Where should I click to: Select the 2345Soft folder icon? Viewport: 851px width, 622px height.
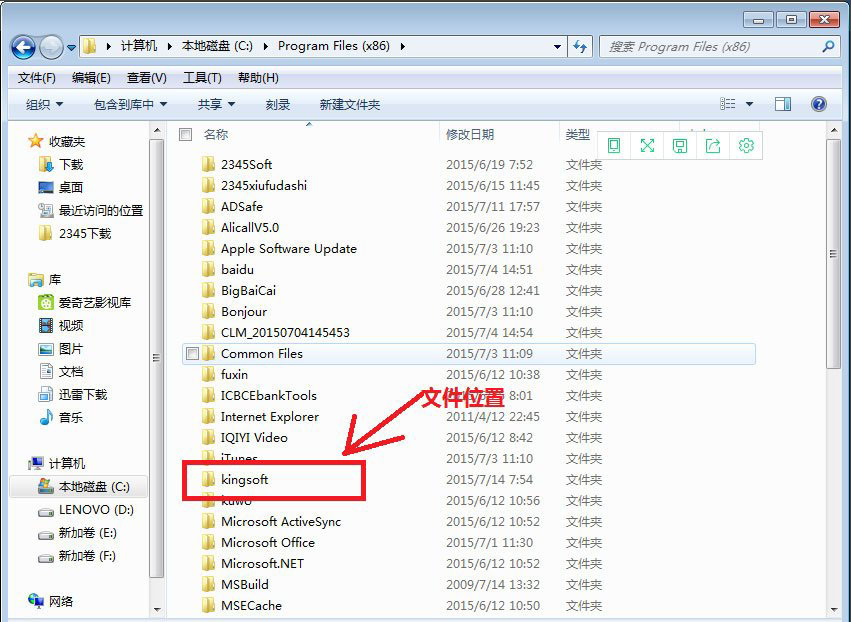[208, 164]
